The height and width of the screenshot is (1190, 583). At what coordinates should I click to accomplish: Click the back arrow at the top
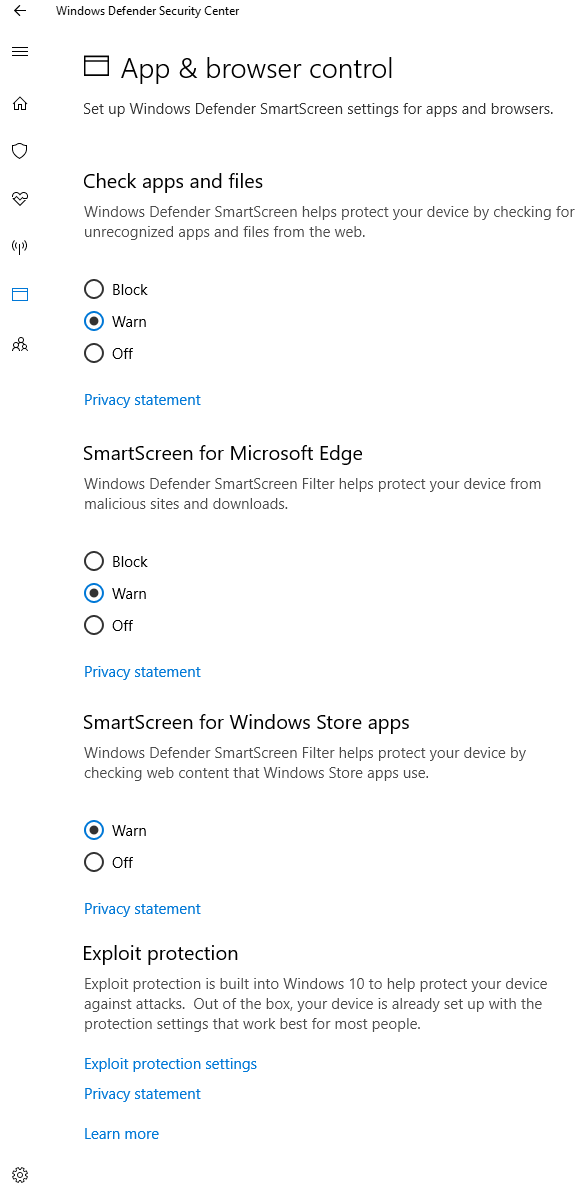(x=19, y=11)
